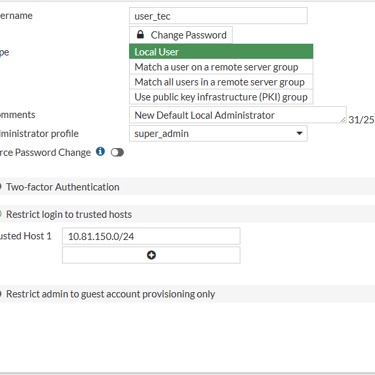
Task: Select the Local User type option
Action: click(x=221, y=52)
